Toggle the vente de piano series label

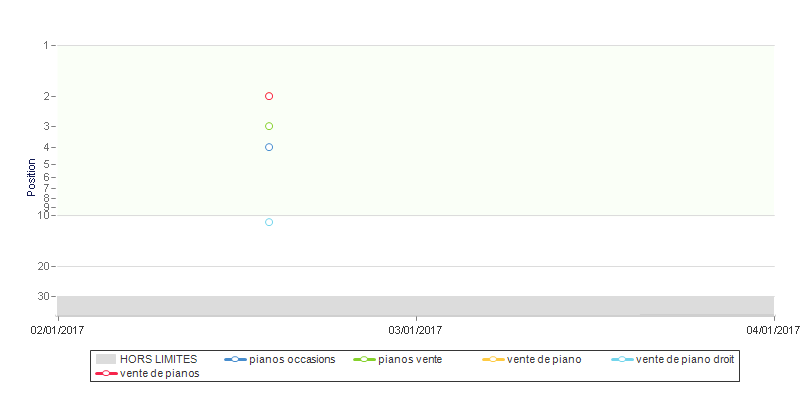[544, 359]
